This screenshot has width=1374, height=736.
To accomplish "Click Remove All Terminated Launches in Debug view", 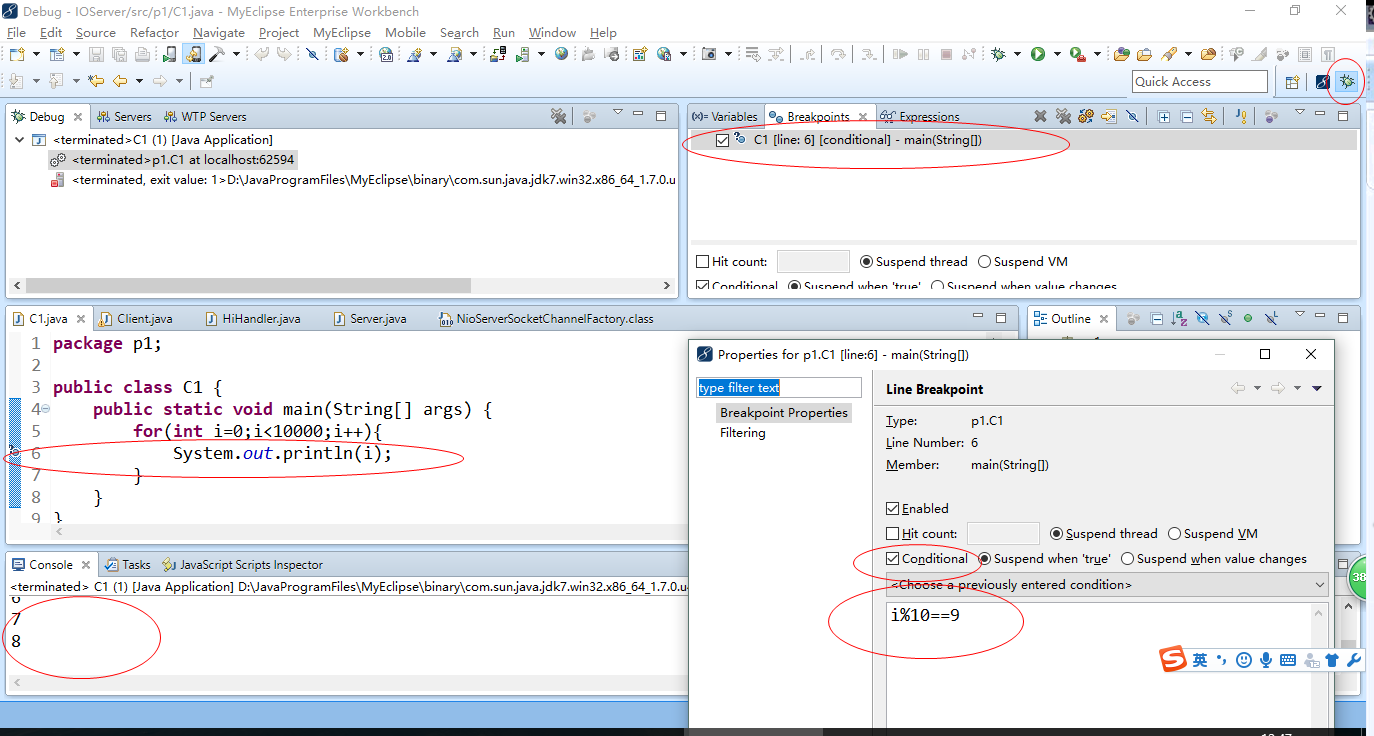I will click(559, 117).
